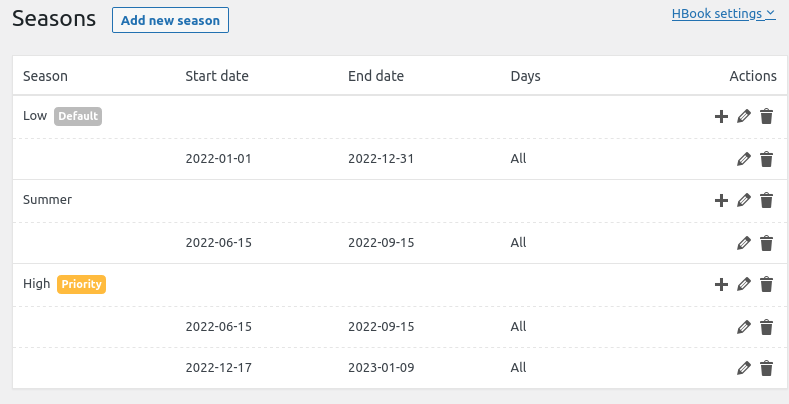
Task: Delete the 2022-01-01 to 2022-12-31 date range
Action: click(x=766, y=158)
